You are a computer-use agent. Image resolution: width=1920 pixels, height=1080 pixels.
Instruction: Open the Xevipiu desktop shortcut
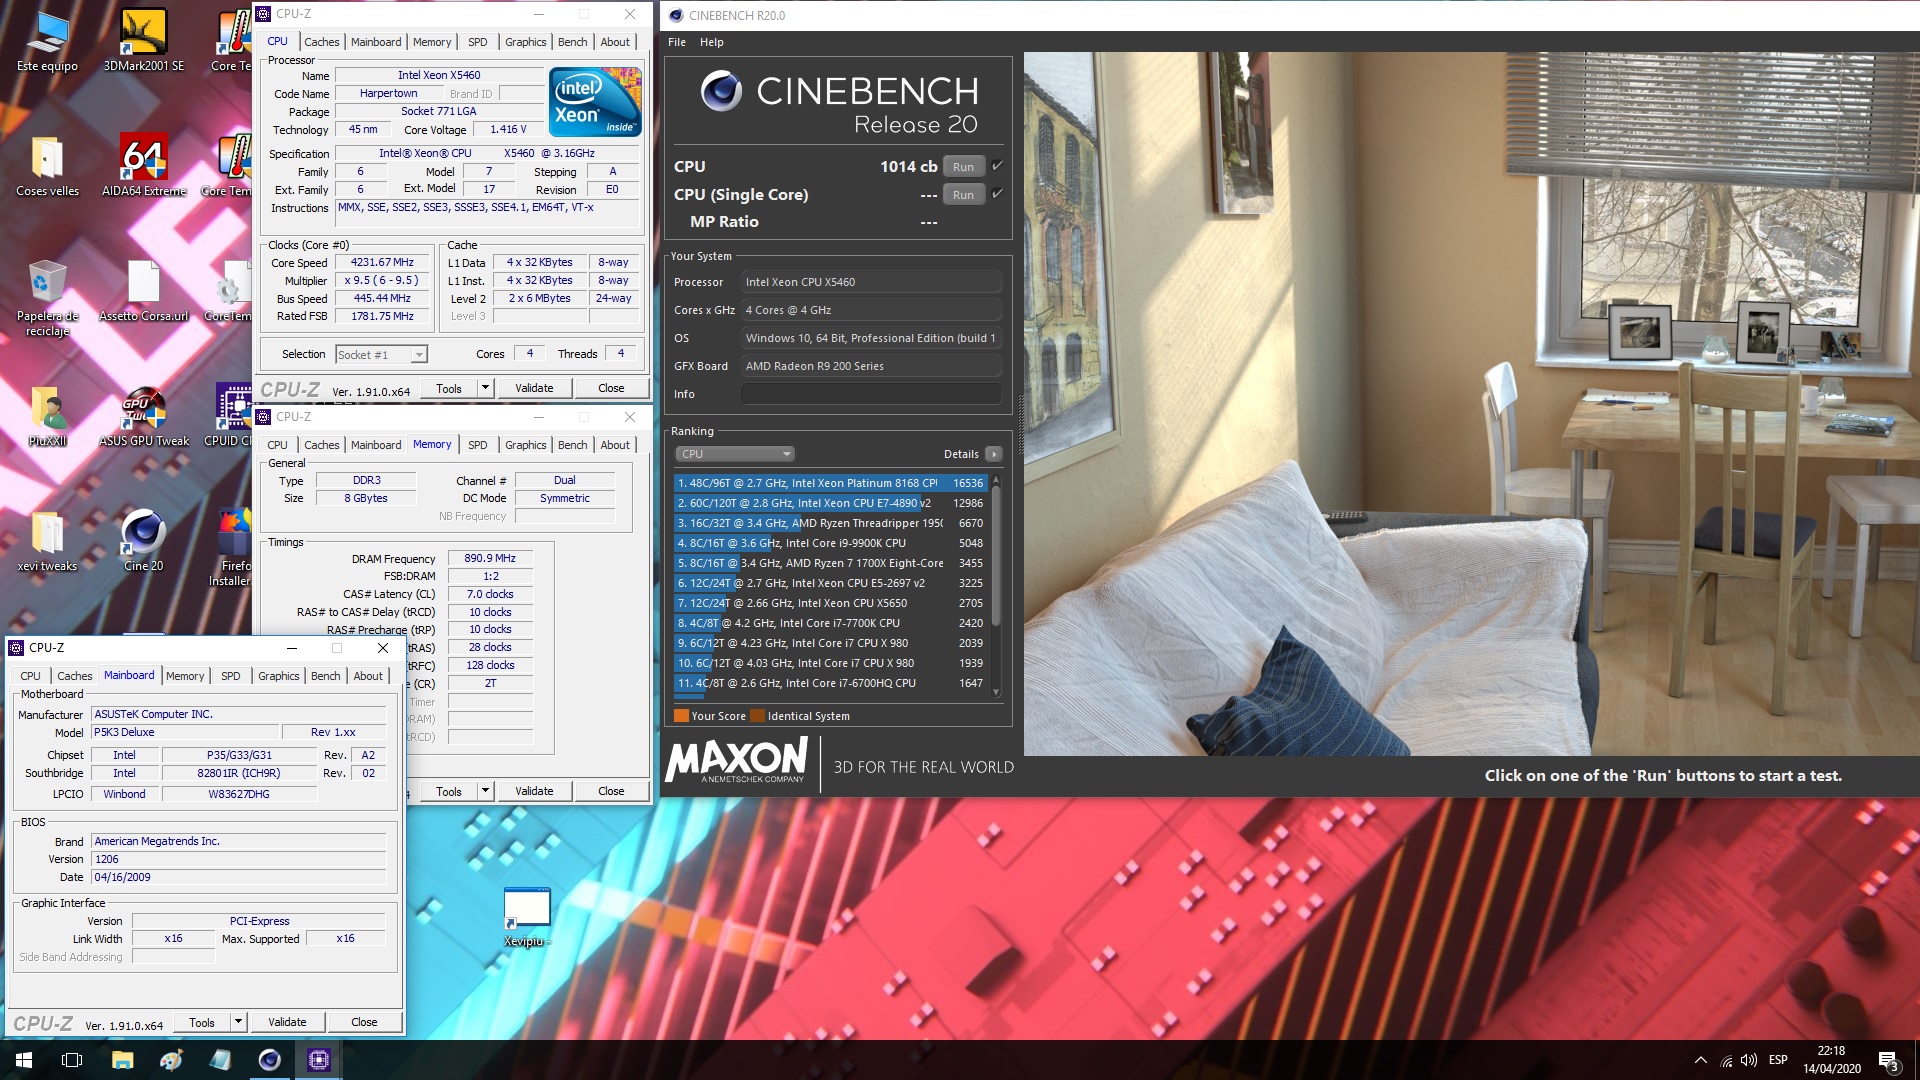[x=527, y=917]
